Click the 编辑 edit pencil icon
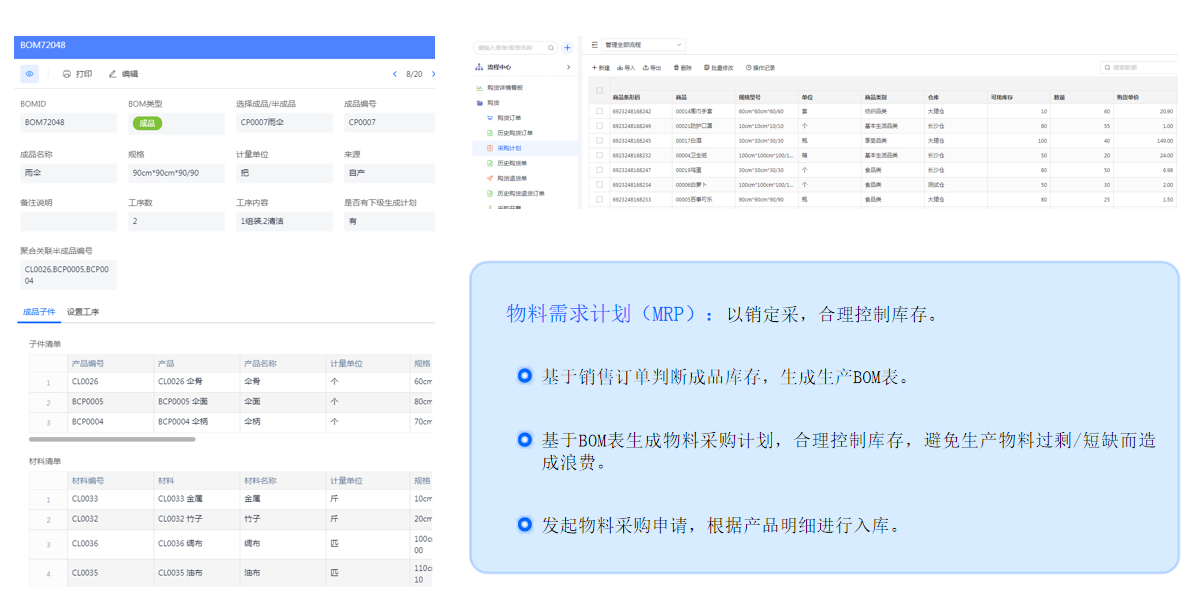Image resolution: width=1197 pixels, height=606 pixels. coord(113,74)
